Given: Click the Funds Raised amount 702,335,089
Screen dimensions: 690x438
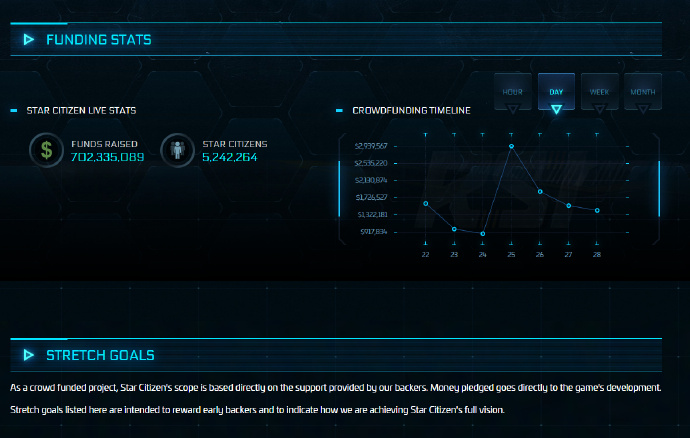Looking at the screenshot, I should tap(108, 157).
